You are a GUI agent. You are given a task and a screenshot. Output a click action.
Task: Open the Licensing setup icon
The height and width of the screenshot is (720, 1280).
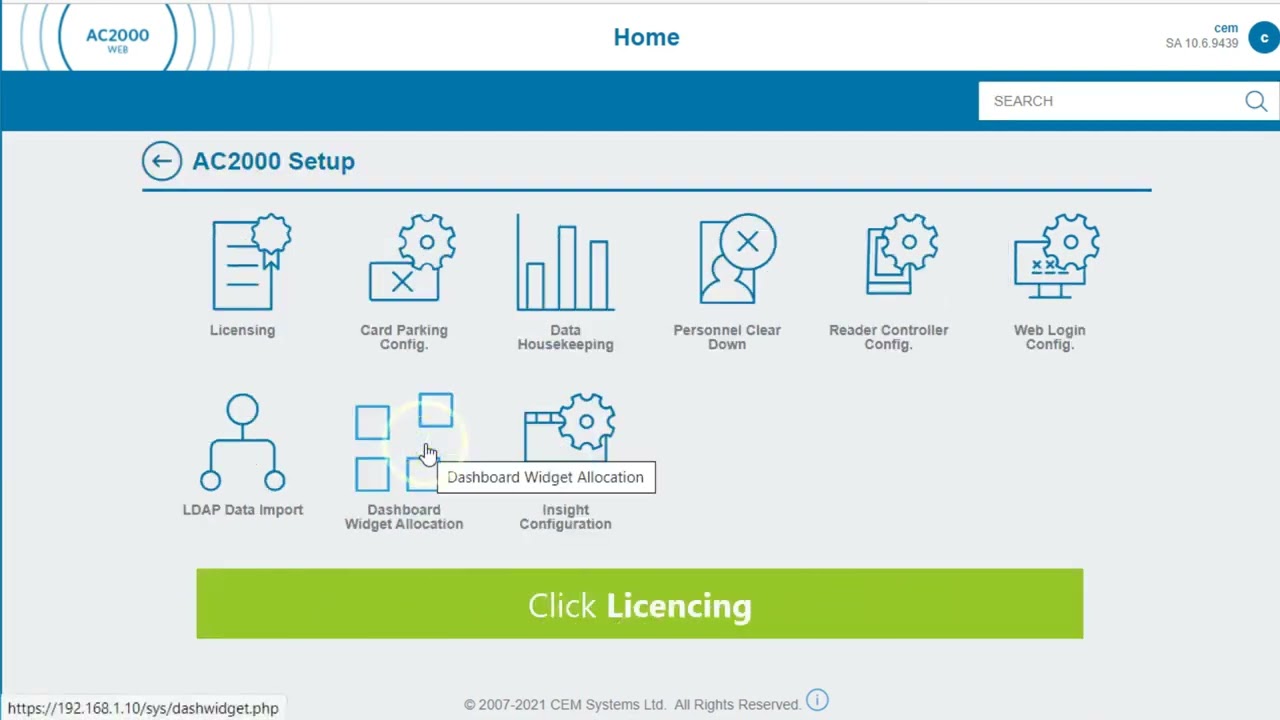(x=251, y=262)
